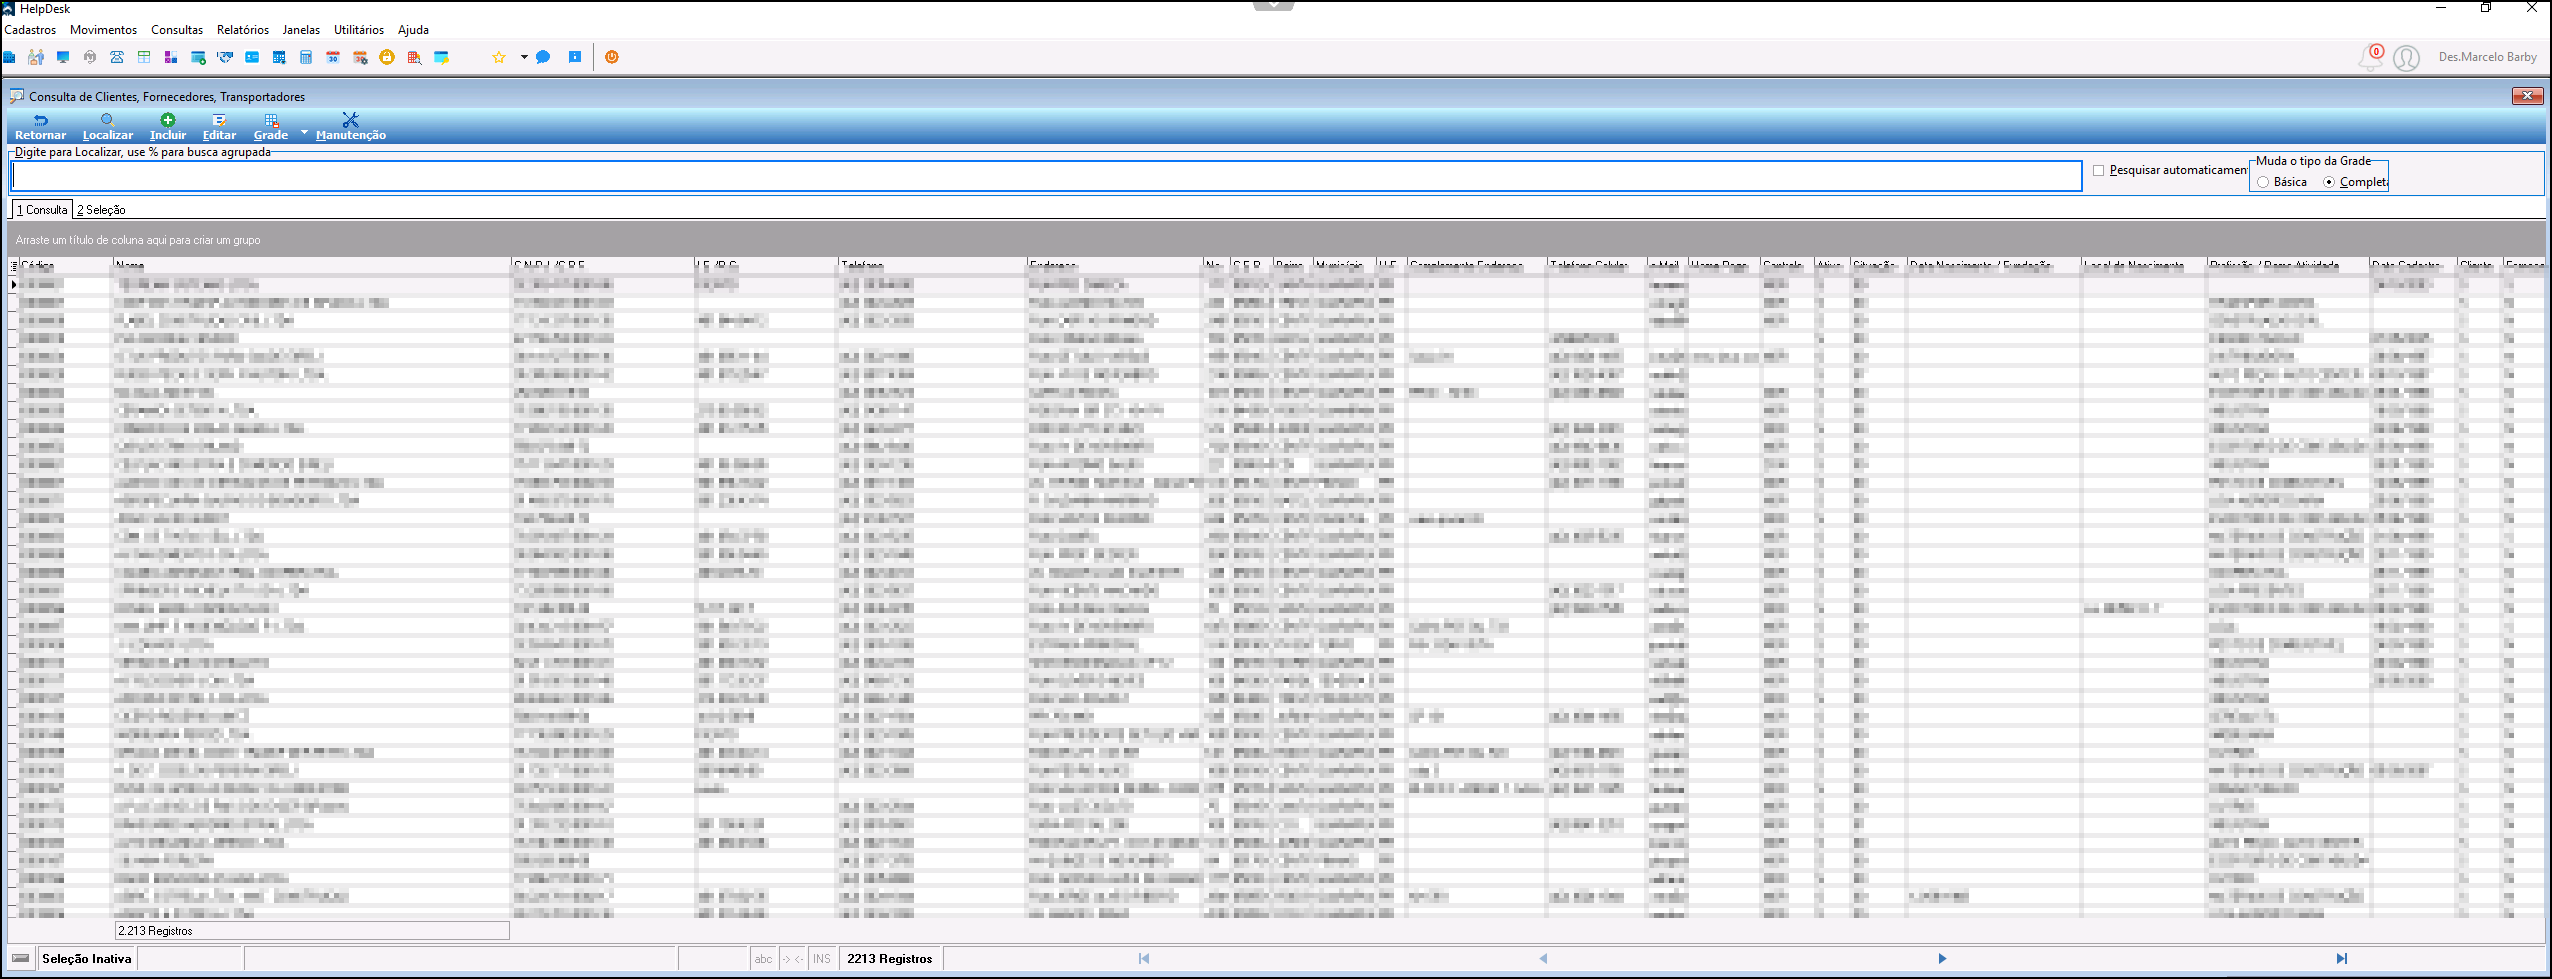Click the 2.213 Registros grid footer
Screen dimensions: 2552x979
(312, 931)
